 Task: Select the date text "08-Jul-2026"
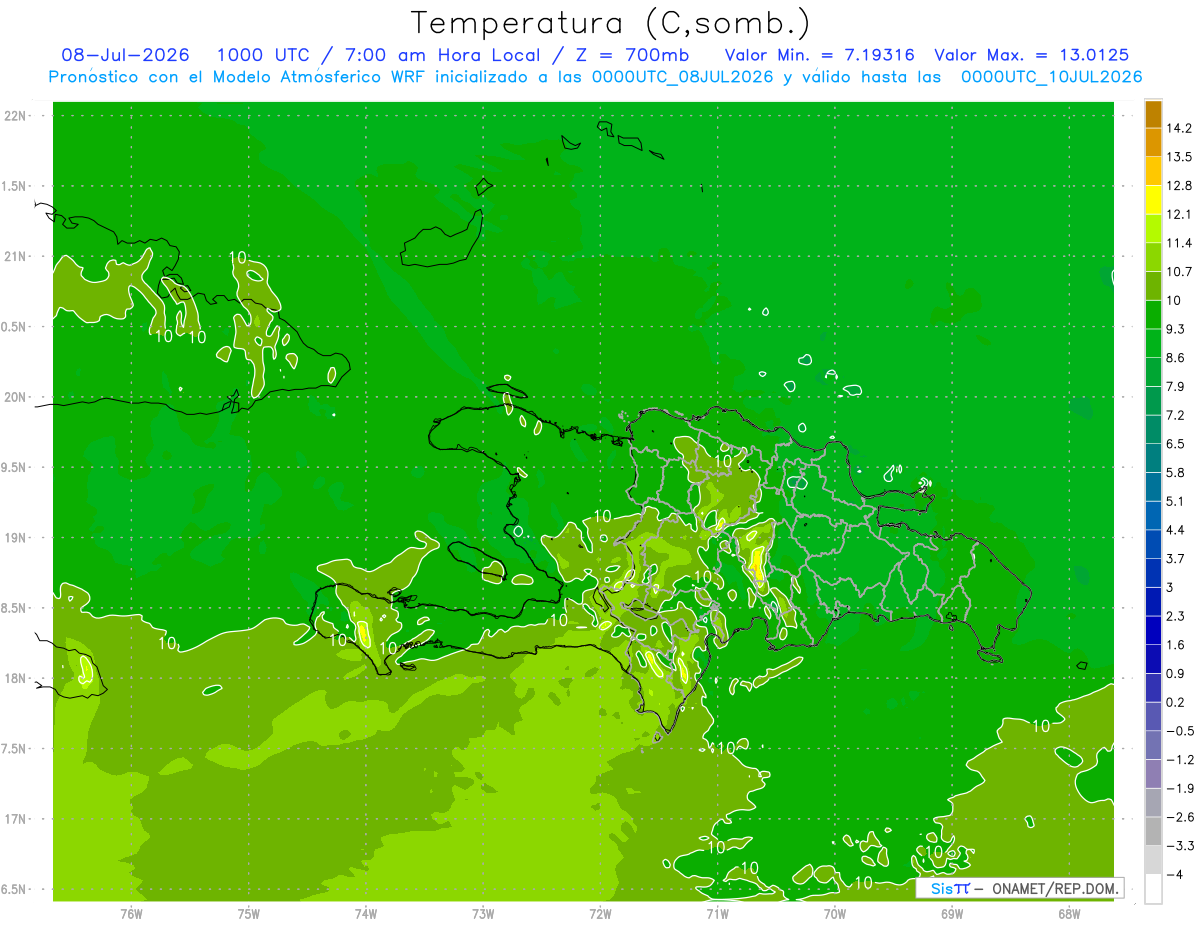click(125, 55)
